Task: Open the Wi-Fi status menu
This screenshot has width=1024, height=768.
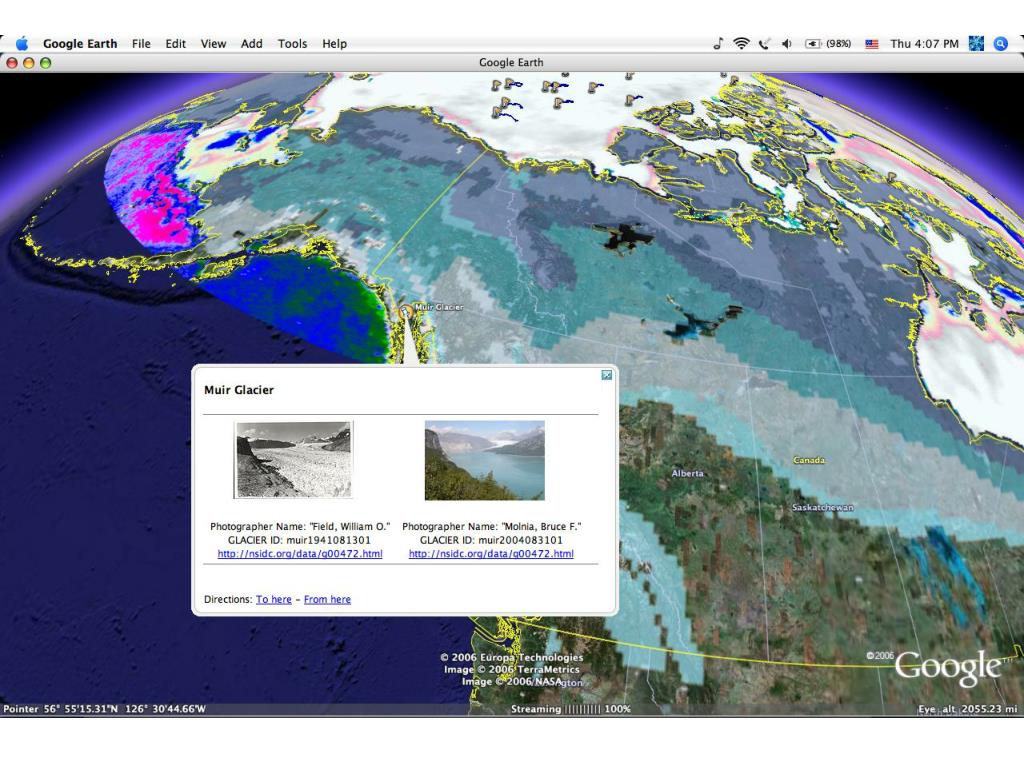Action: [x=741, y=44]
